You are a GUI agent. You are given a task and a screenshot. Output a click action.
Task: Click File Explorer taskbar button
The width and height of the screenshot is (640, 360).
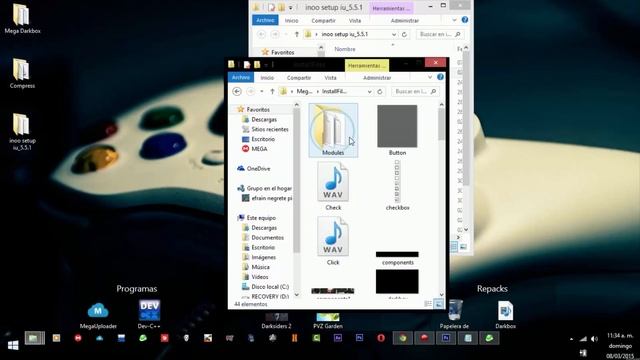[x=34, y=338]
